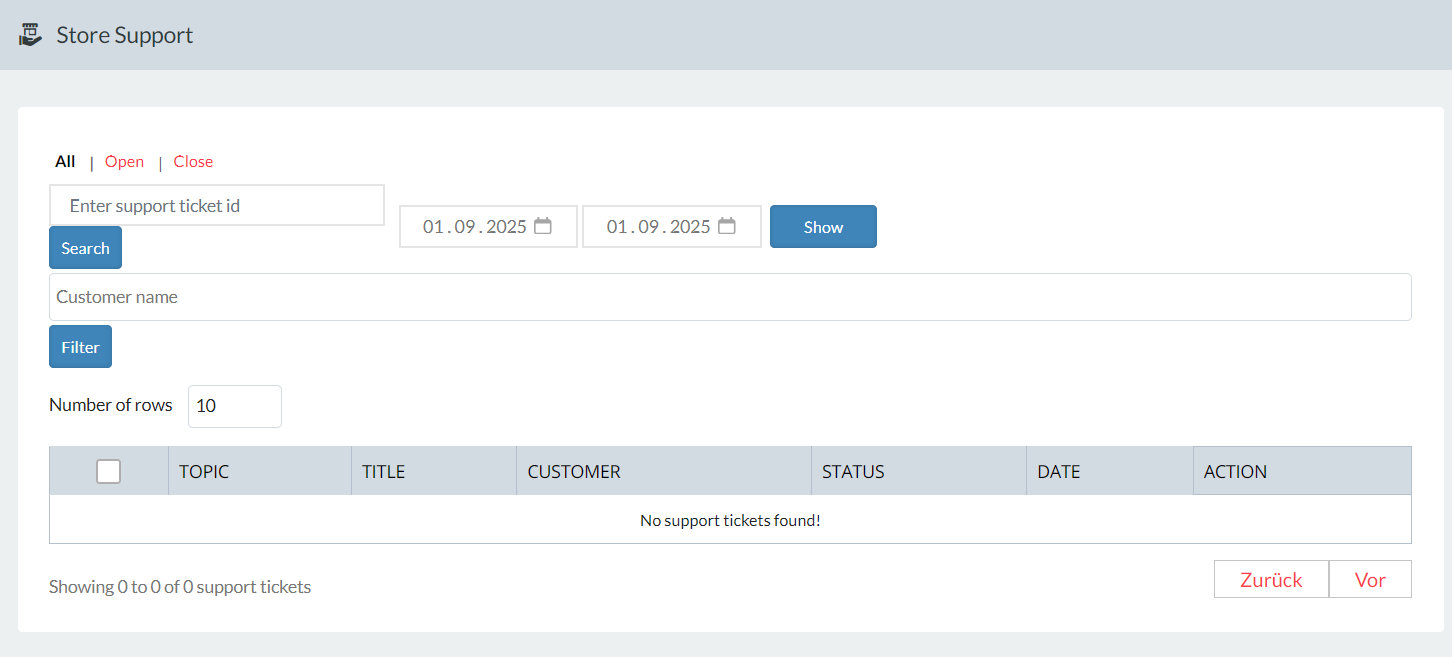Click the TOPIC column header
This screenshot has height=657, width=1452.
[204, 471]
